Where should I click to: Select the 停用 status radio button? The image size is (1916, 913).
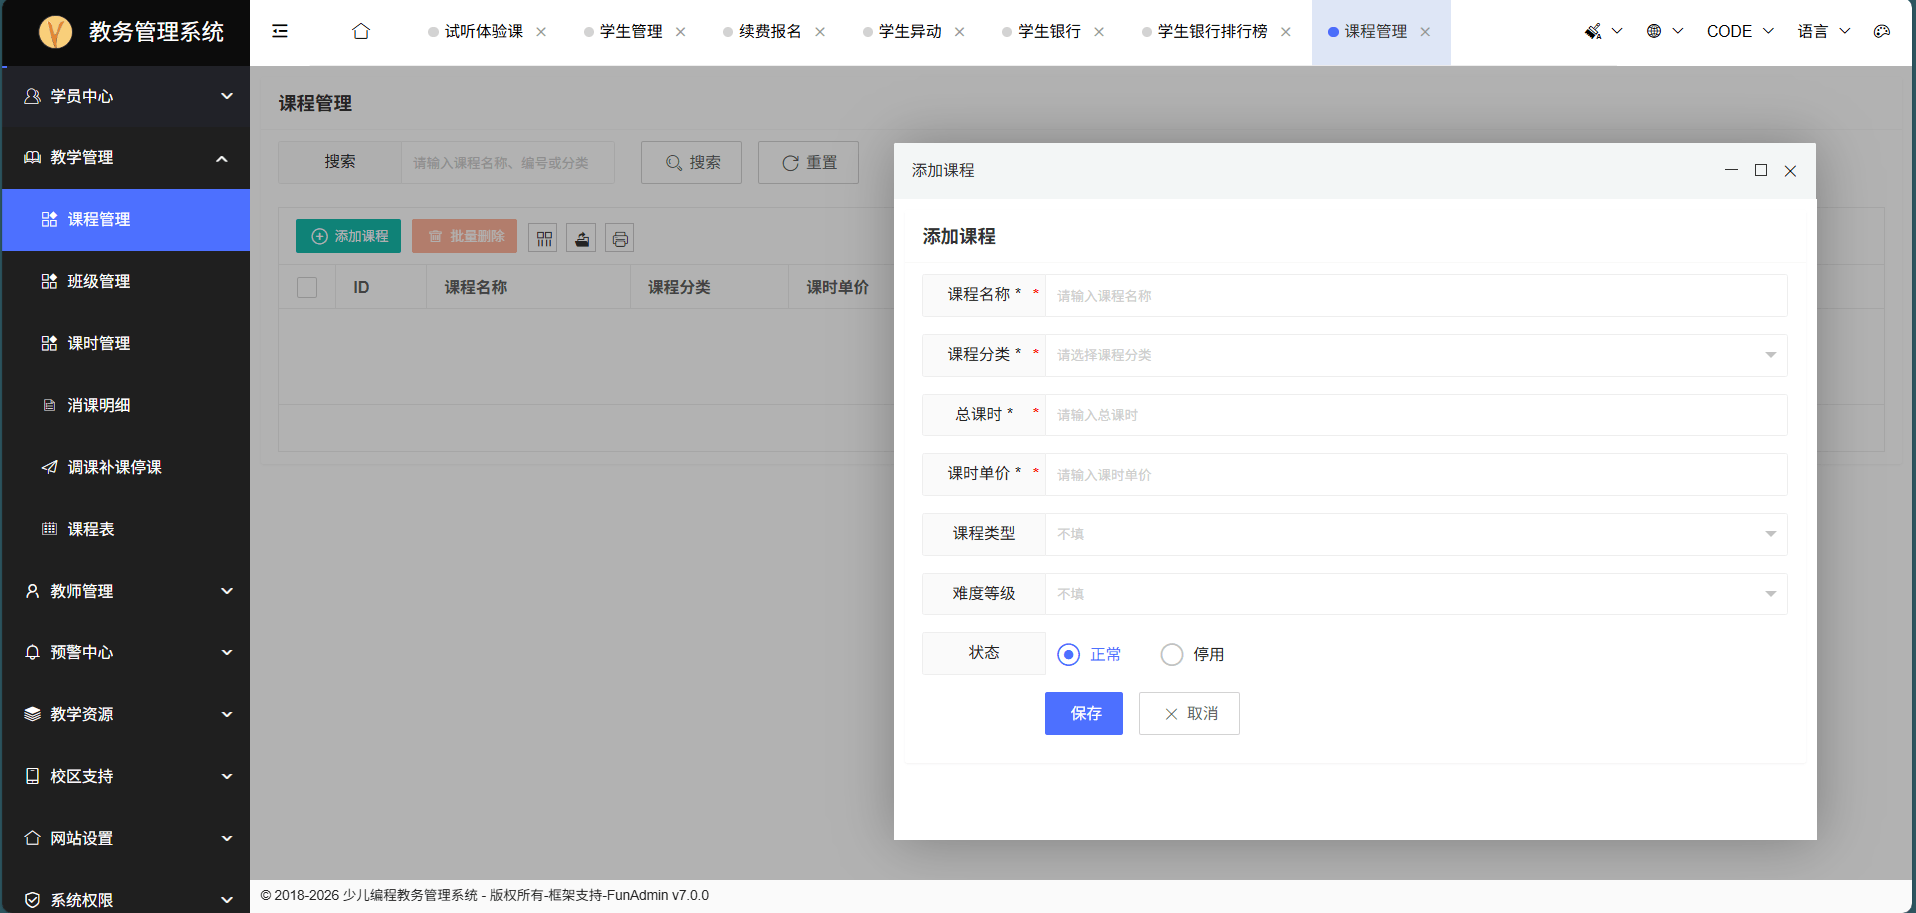pos(1172,654)
